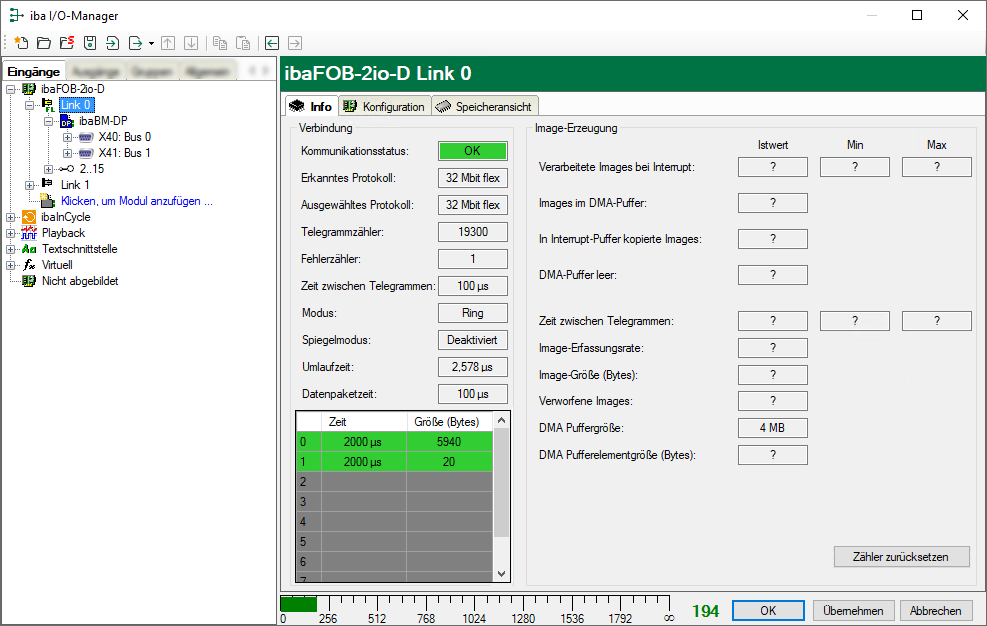Viewport: 987px width, 626px height.
Task: Expand the Link 1 tree node
Action: point(30,185)
